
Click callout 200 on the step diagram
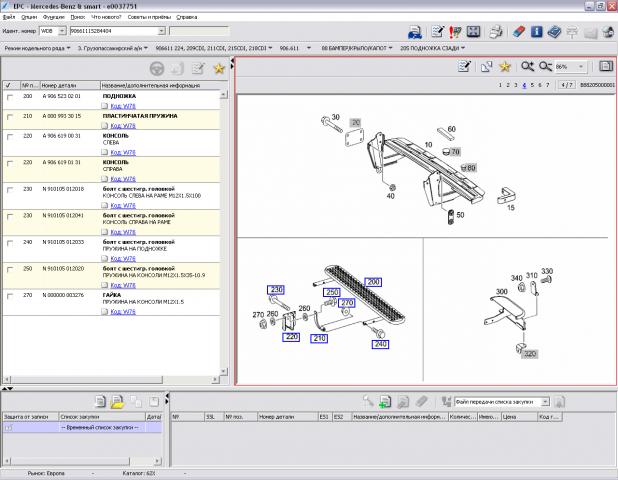click(x=373, y=282)
